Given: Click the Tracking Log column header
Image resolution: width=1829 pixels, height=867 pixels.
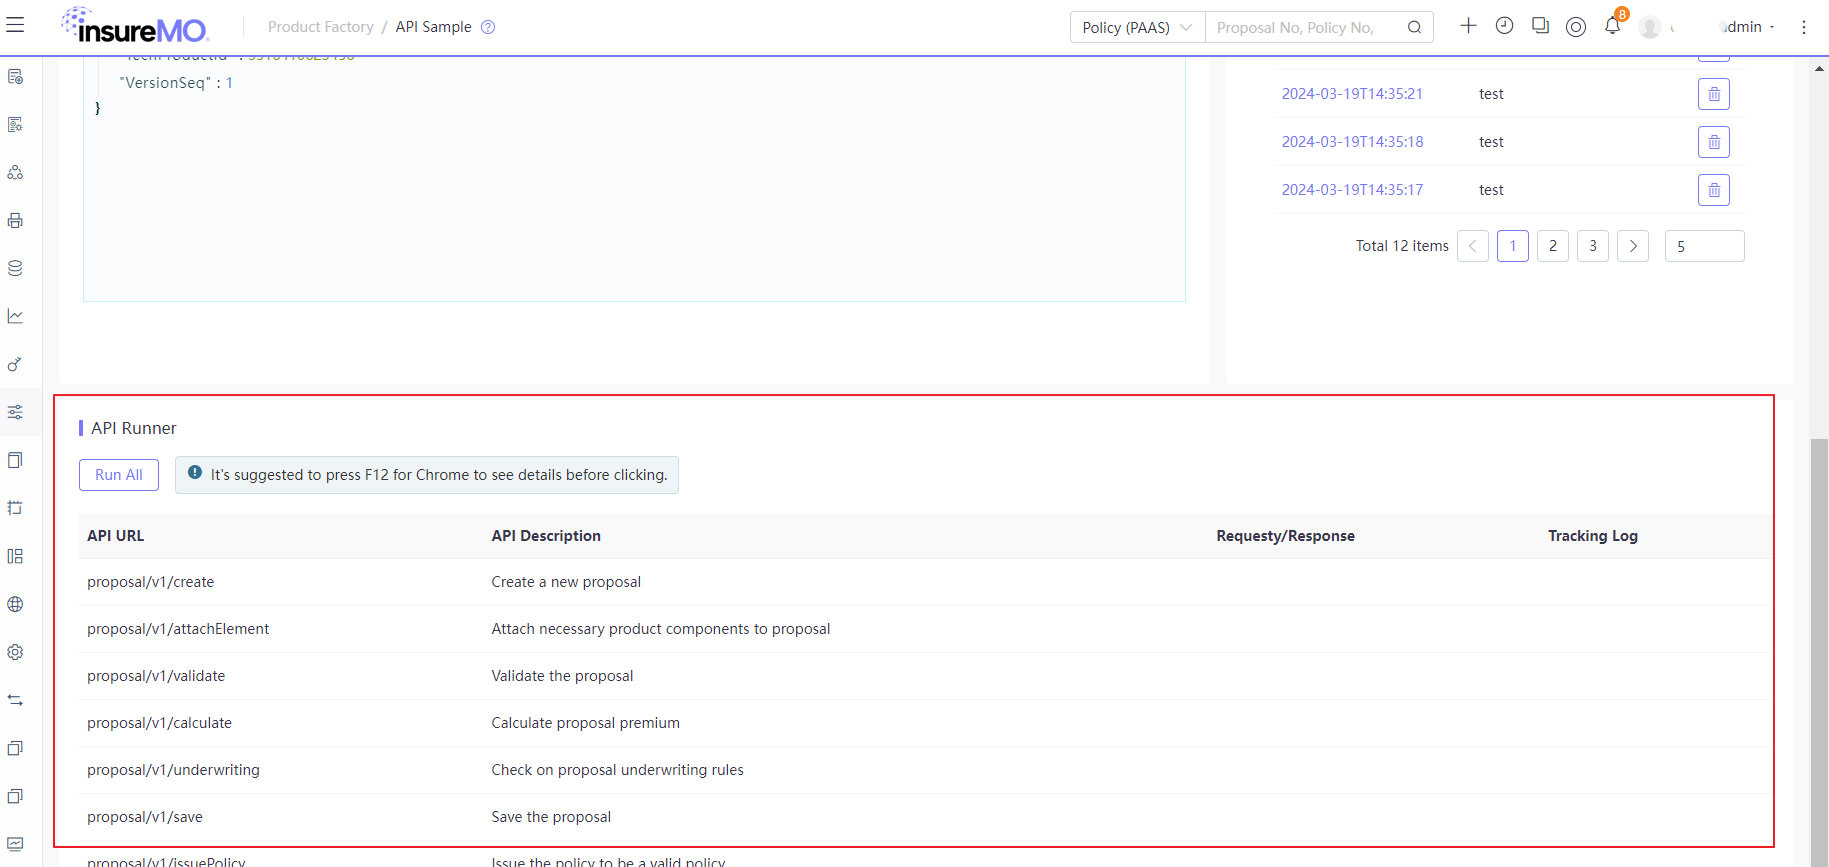Looking at the screenshot, I should click(1593, 536).
